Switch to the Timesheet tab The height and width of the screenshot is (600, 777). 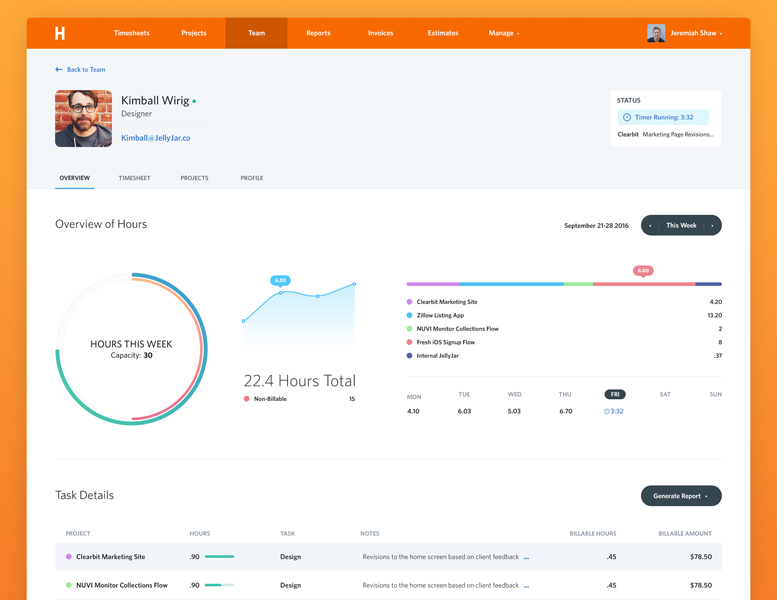pyautogui.click(x=134, y=178)
